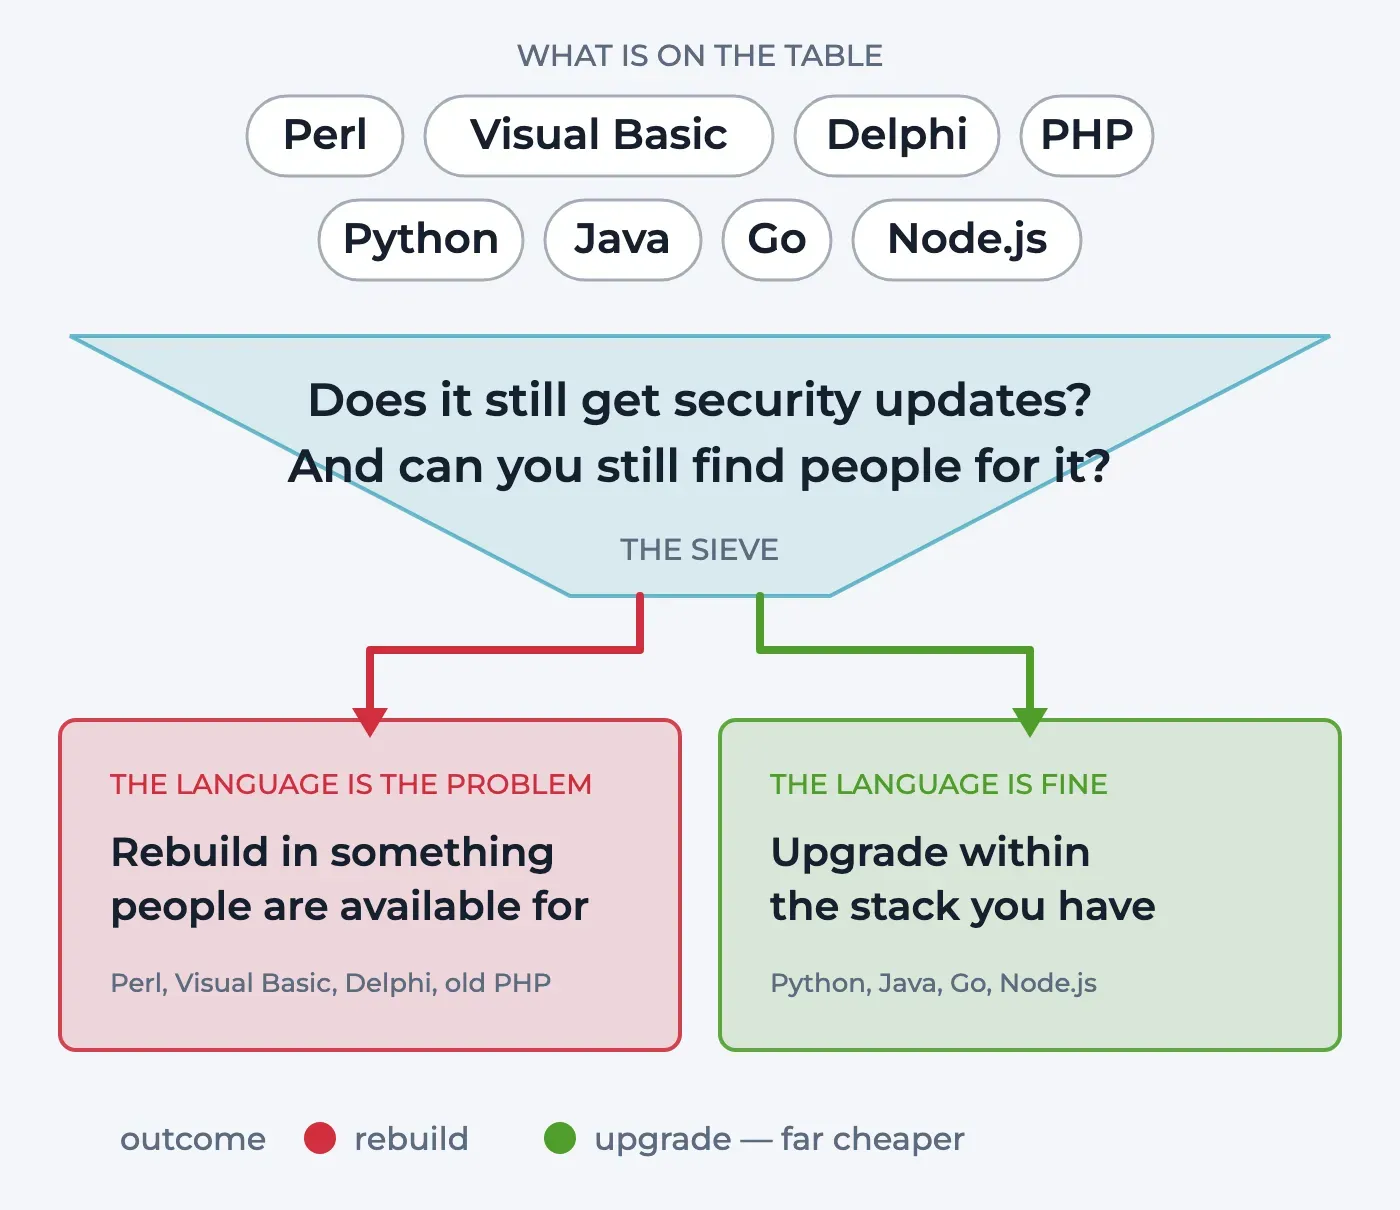Click the 'WHAT IS ON THE TABLE' heading

click(x=700, y=56)
